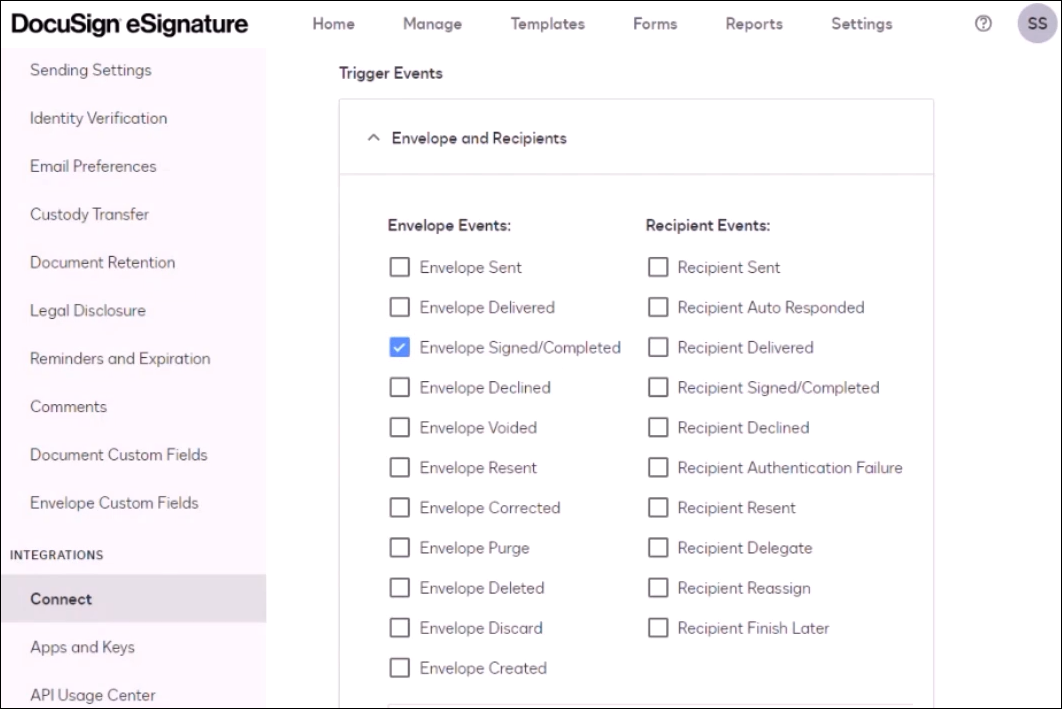Open Envelope Custom Fields settings
1062x709 pixels.
point(114,503)
